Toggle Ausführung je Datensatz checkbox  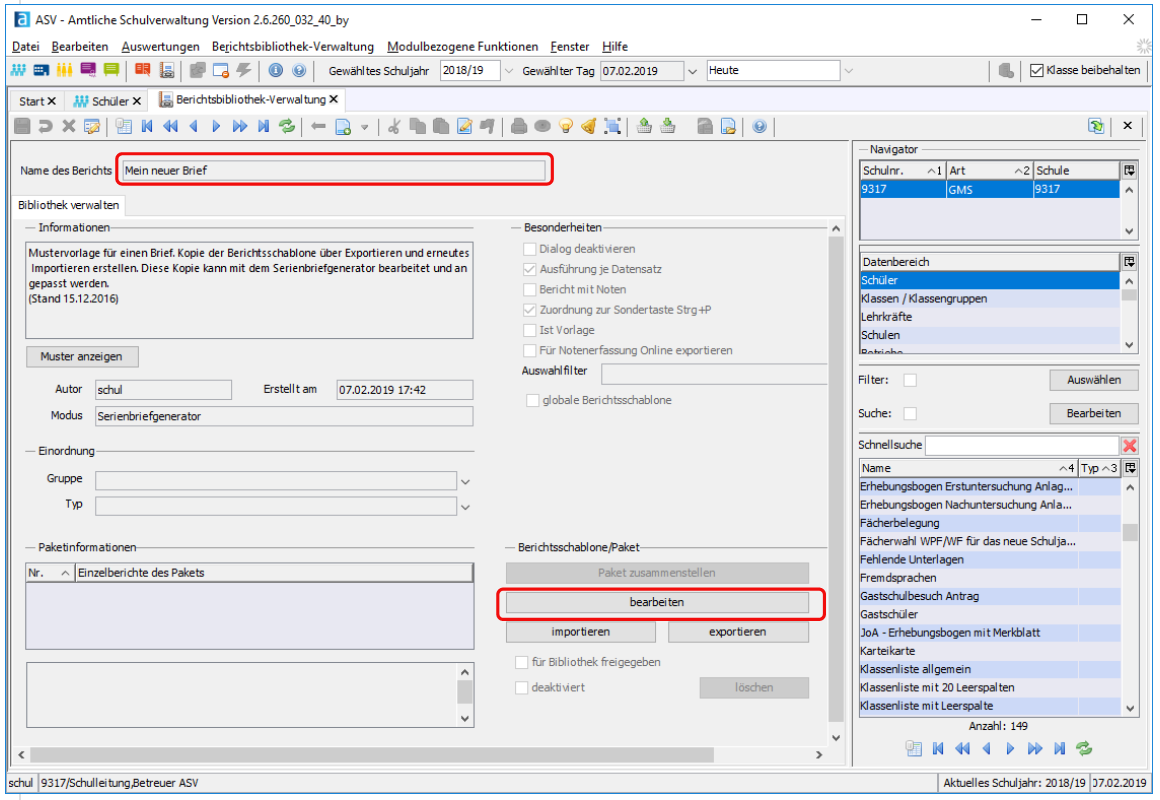530,269
